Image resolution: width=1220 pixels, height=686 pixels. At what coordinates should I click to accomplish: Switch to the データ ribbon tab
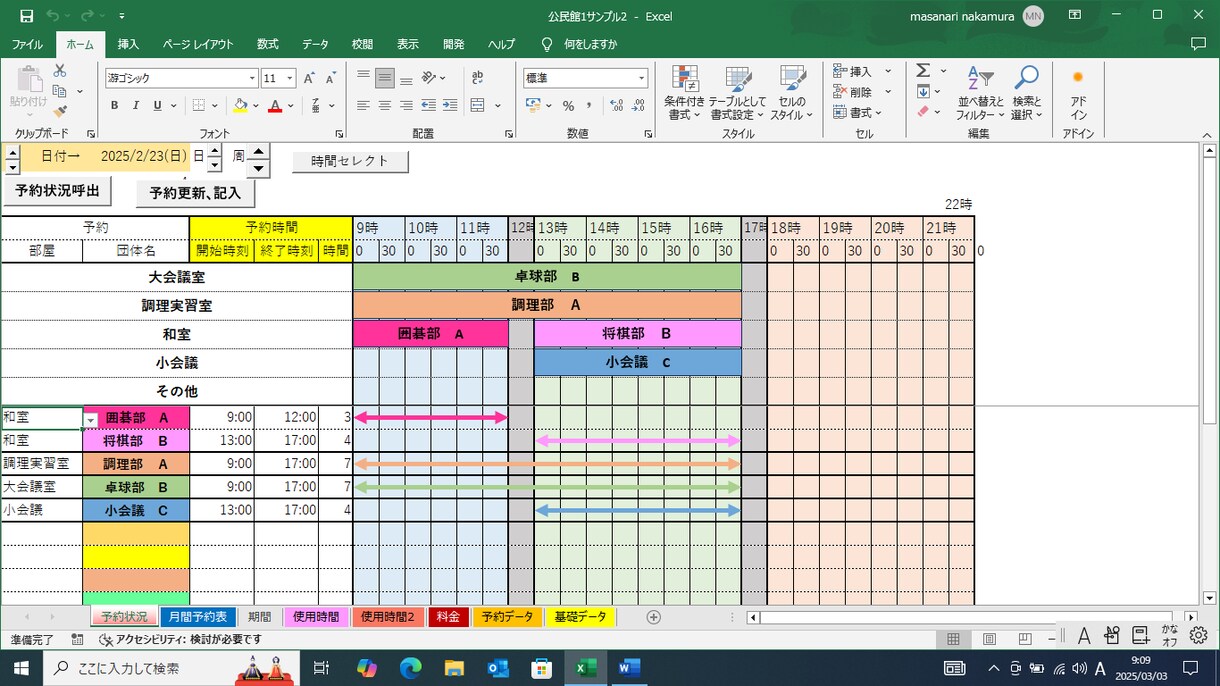(316, 44)
